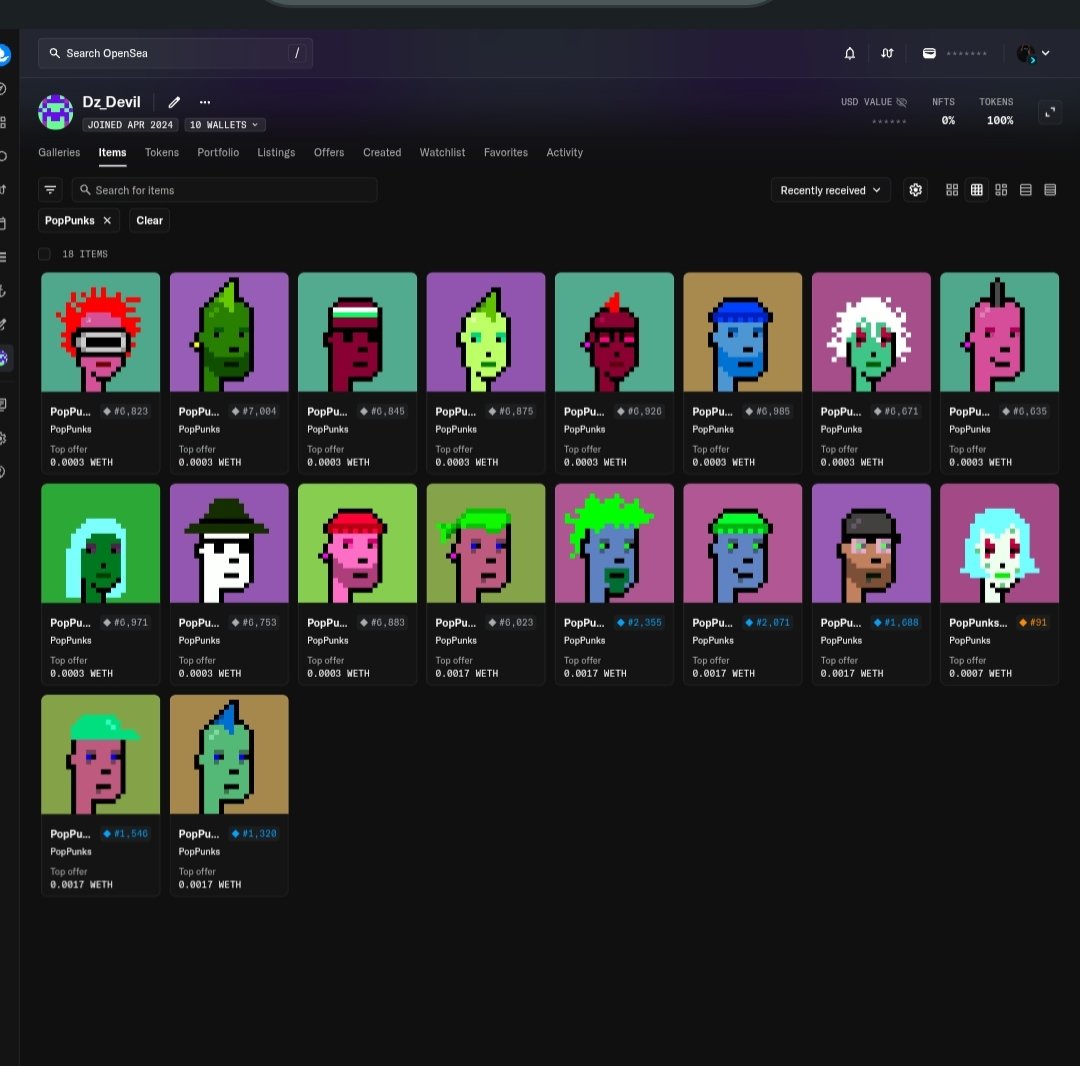Open PopPunk #6,823 red spiky hair thumbnail
1080x1066 pixels.
click(x=101, y=332)
